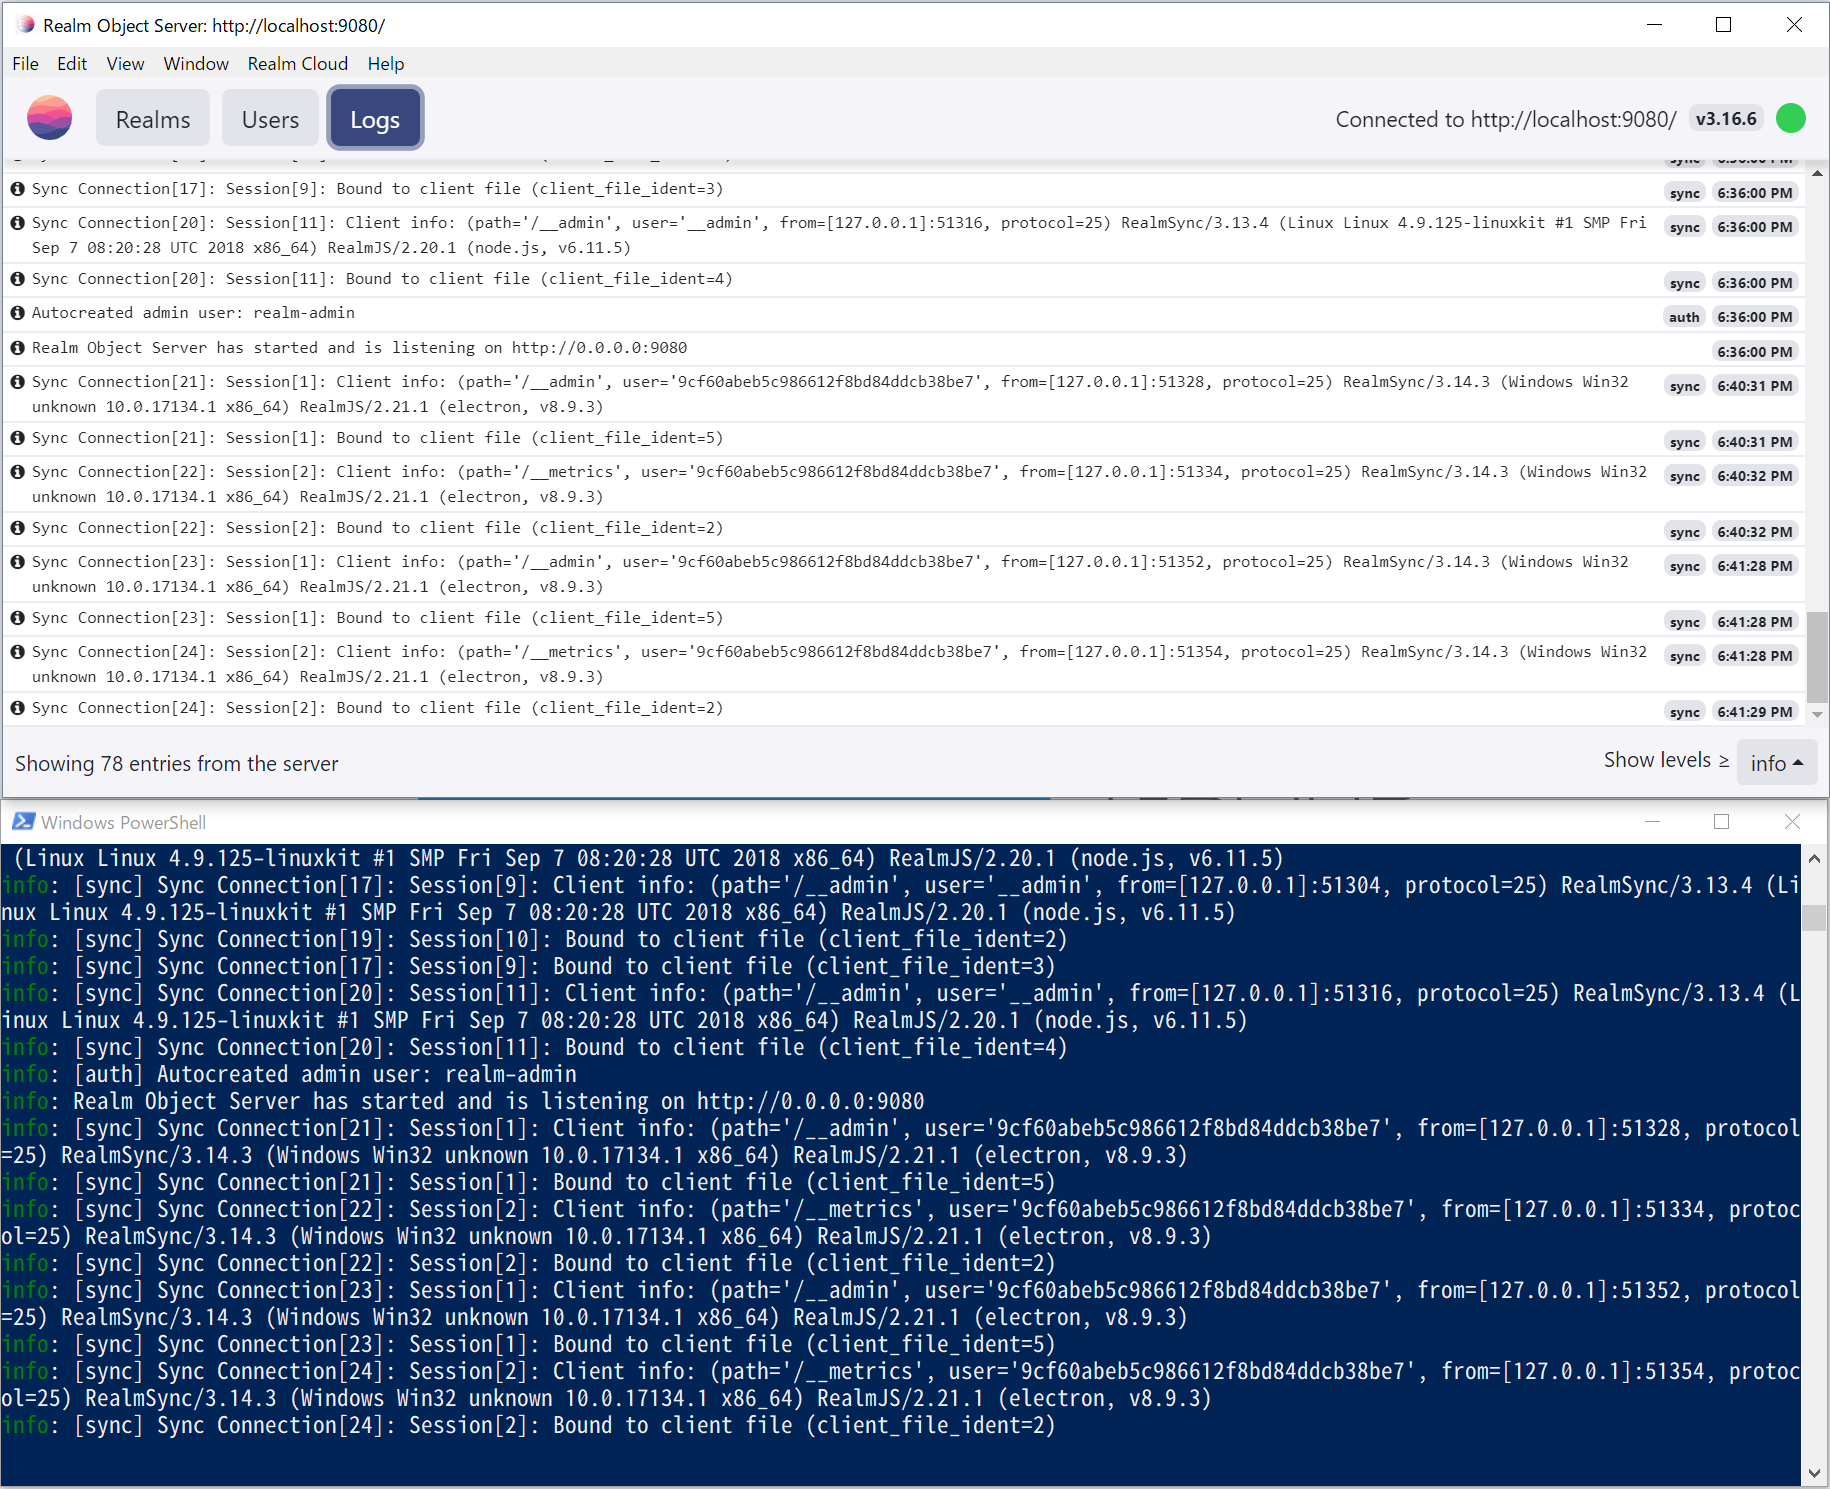Click PowerShell line 'Connection[19]: Session[10]: Bound'
Screen dimensions: 1830x1489
(534, 940)
